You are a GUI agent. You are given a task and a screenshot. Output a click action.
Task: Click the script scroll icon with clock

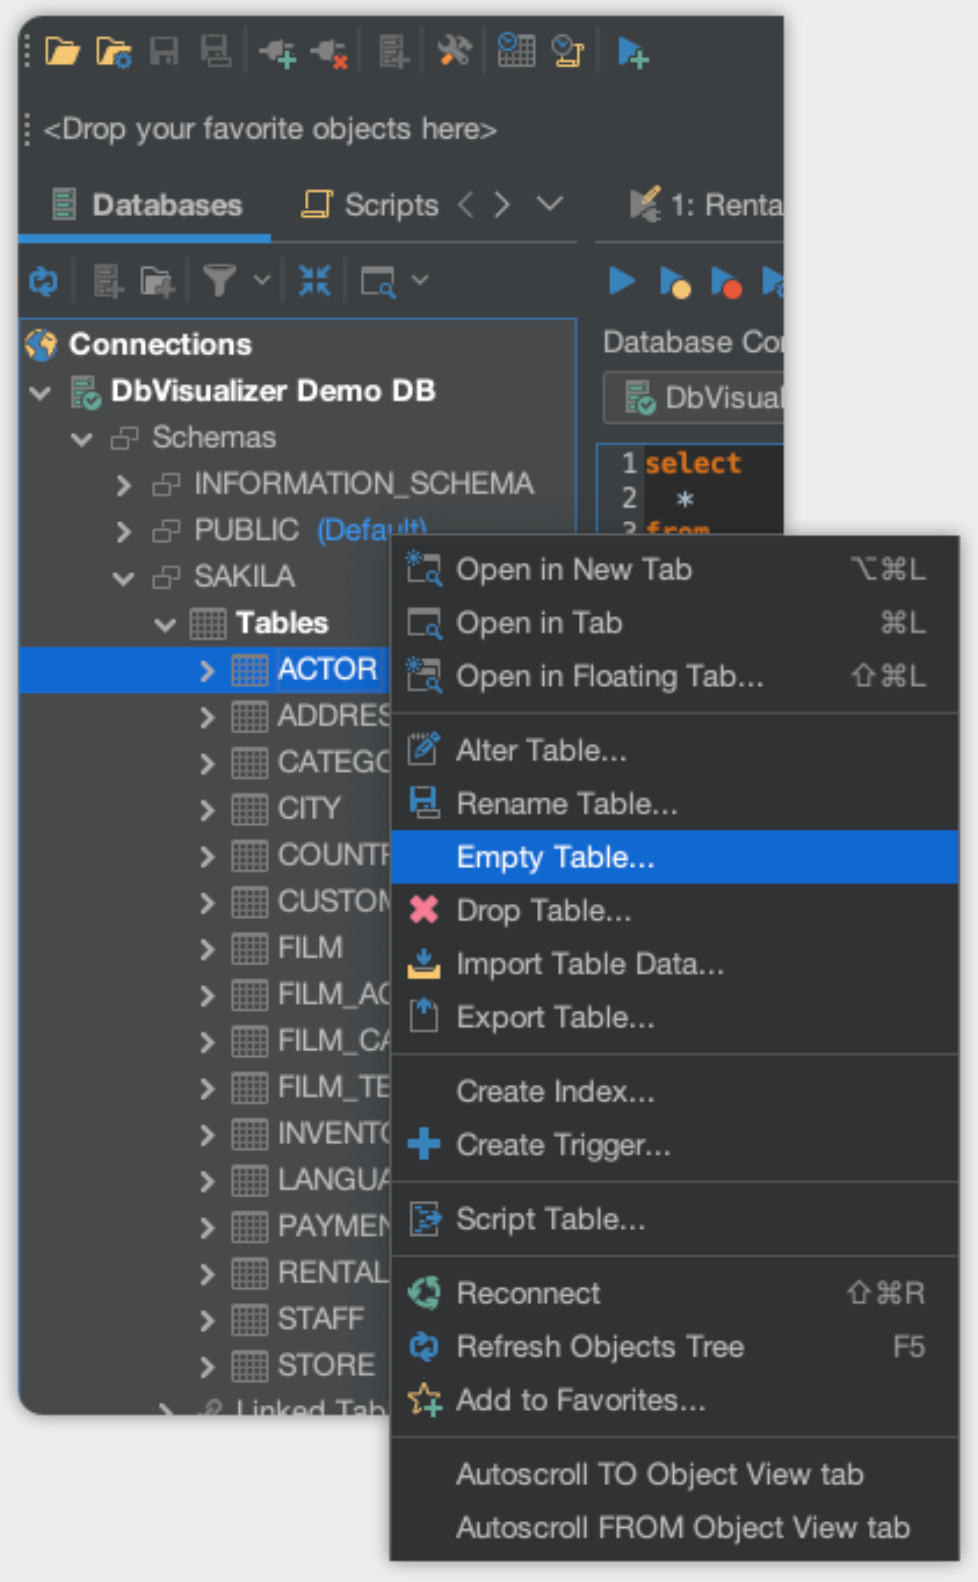point(567,50)
